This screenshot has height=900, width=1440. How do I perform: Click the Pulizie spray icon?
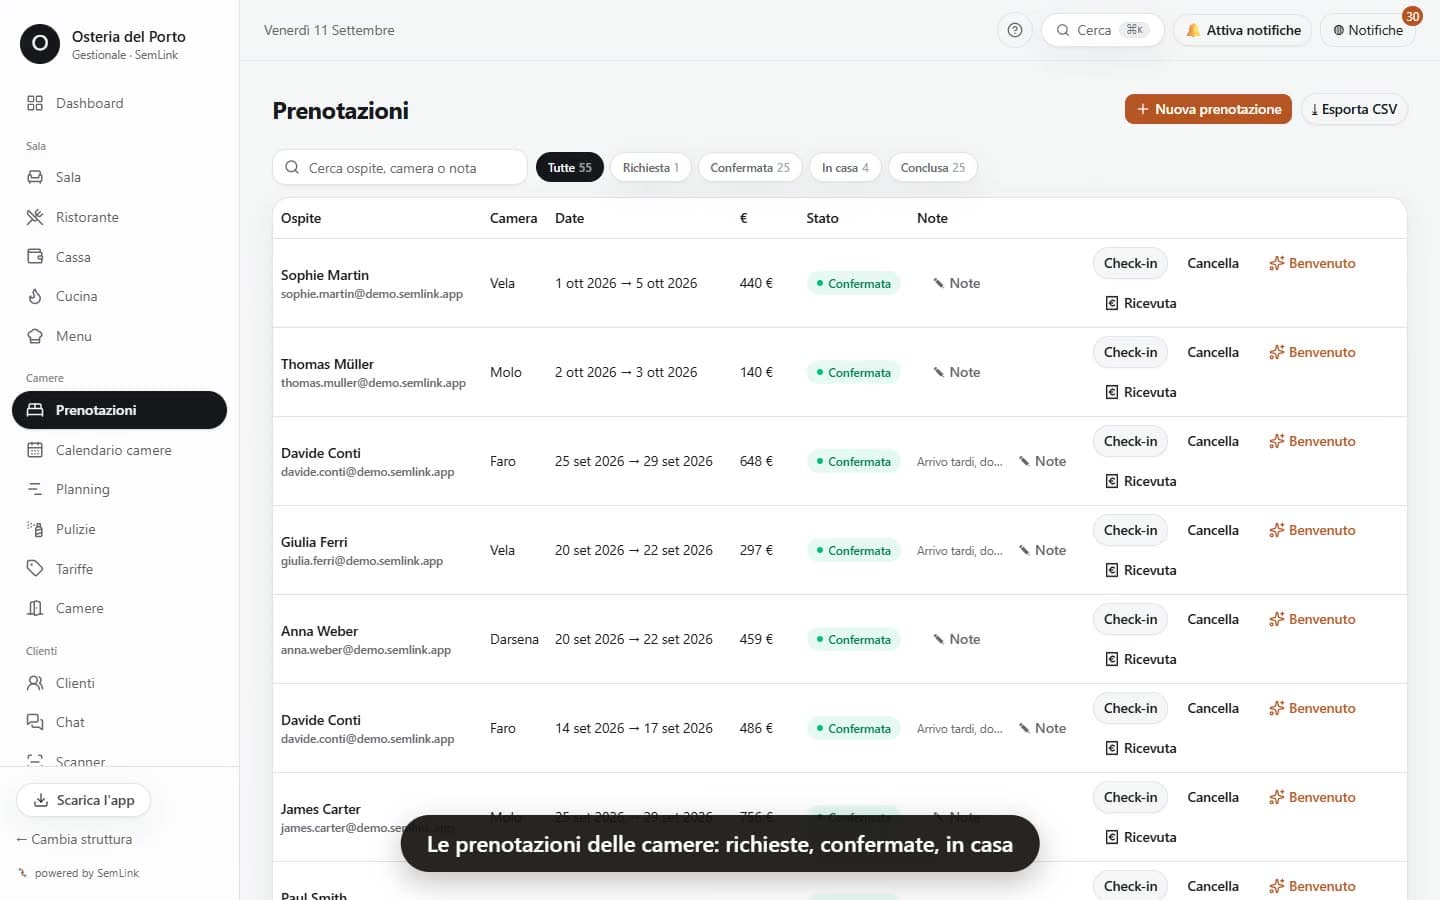point(35,529)
